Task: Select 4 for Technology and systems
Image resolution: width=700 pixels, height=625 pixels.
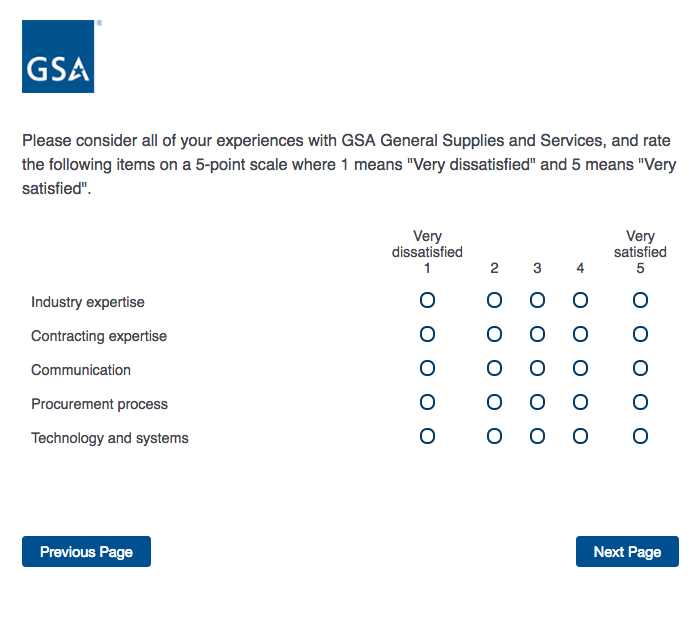Action: tap(580, 436)
